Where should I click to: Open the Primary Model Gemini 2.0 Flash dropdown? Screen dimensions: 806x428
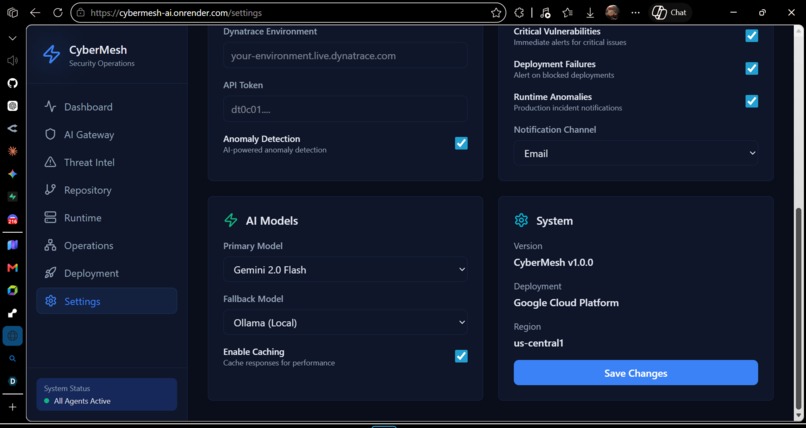point(345,269)
